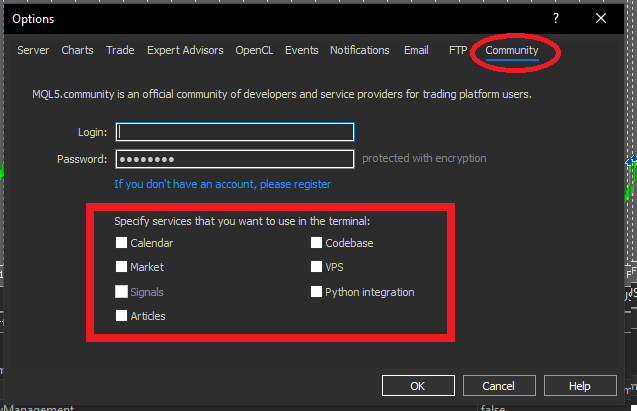The image size is (637, 411).
Task: Check the Articles service option
Action: click(121, 316)
